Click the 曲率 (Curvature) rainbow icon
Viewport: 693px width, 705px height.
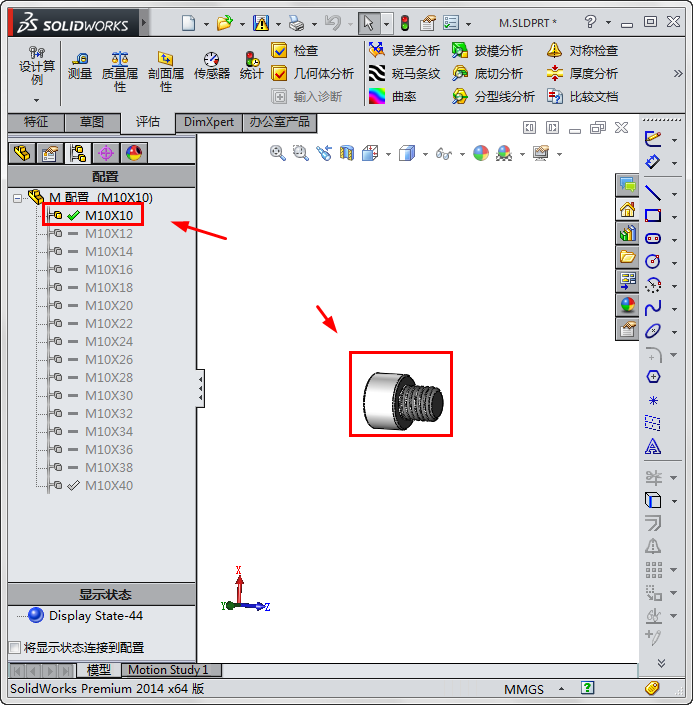377,97
